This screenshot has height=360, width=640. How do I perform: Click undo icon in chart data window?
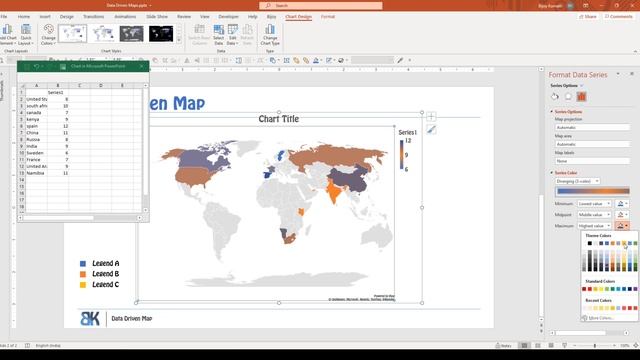(36, 67)
